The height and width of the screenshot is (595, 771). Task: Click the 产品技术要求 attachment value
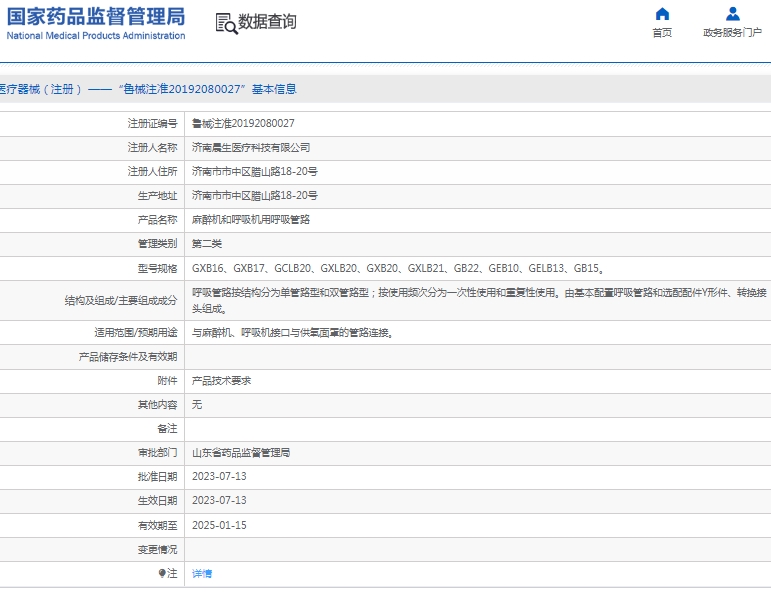click(x=221, y=381)
